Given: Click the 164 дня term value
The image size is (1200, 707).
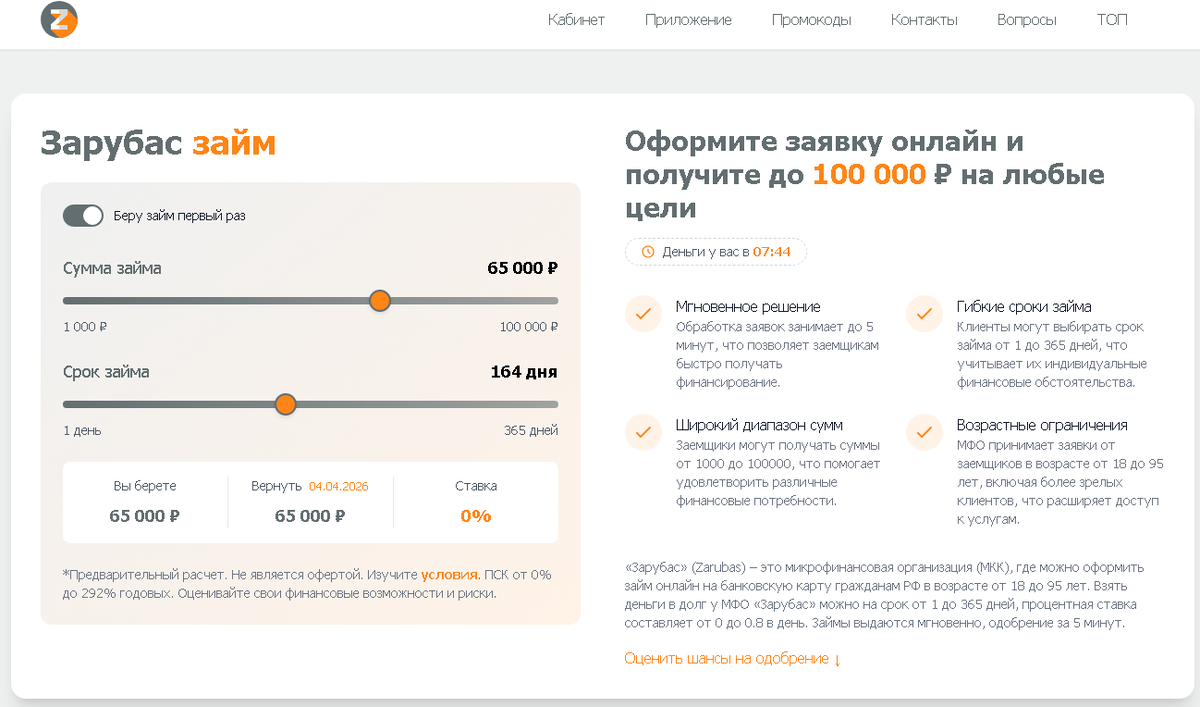Looking at the screenshot, I should [x=524, y=372].
